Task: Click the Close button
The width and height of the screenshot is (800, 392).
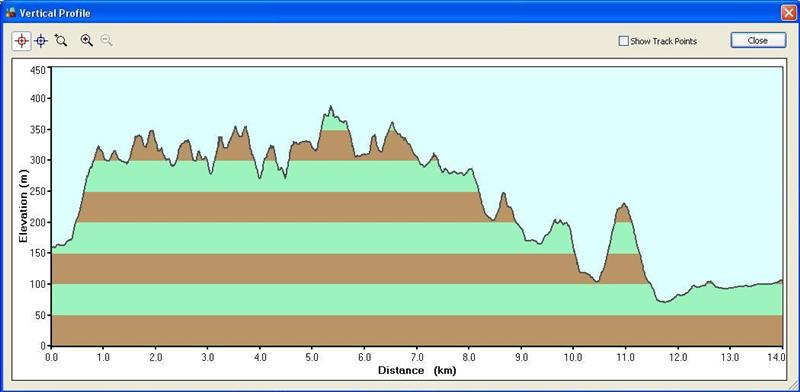Action: pos(758,40)
